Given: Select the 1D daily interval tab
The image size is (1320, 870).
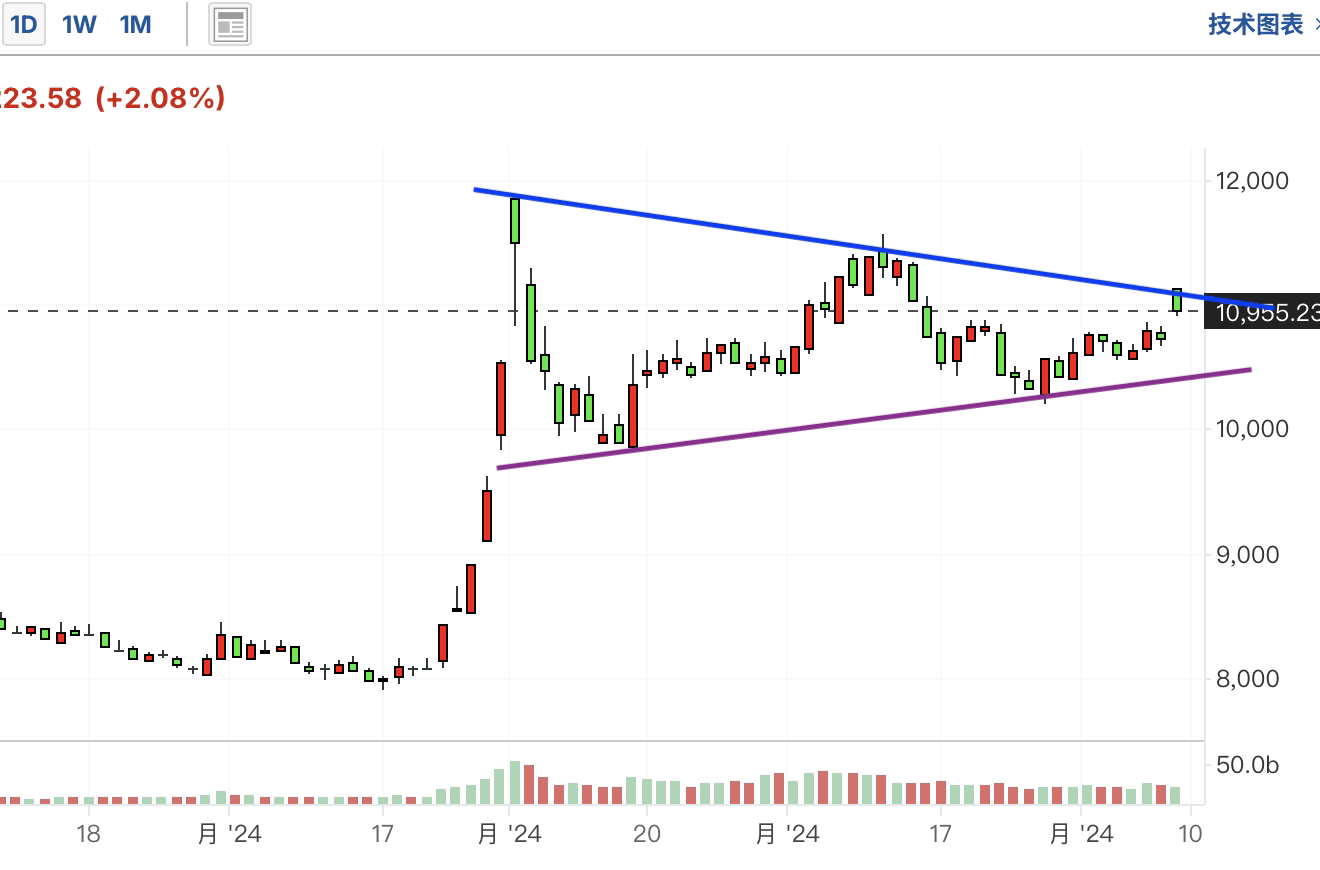Looking at the screenshot, I should point(22,24).
